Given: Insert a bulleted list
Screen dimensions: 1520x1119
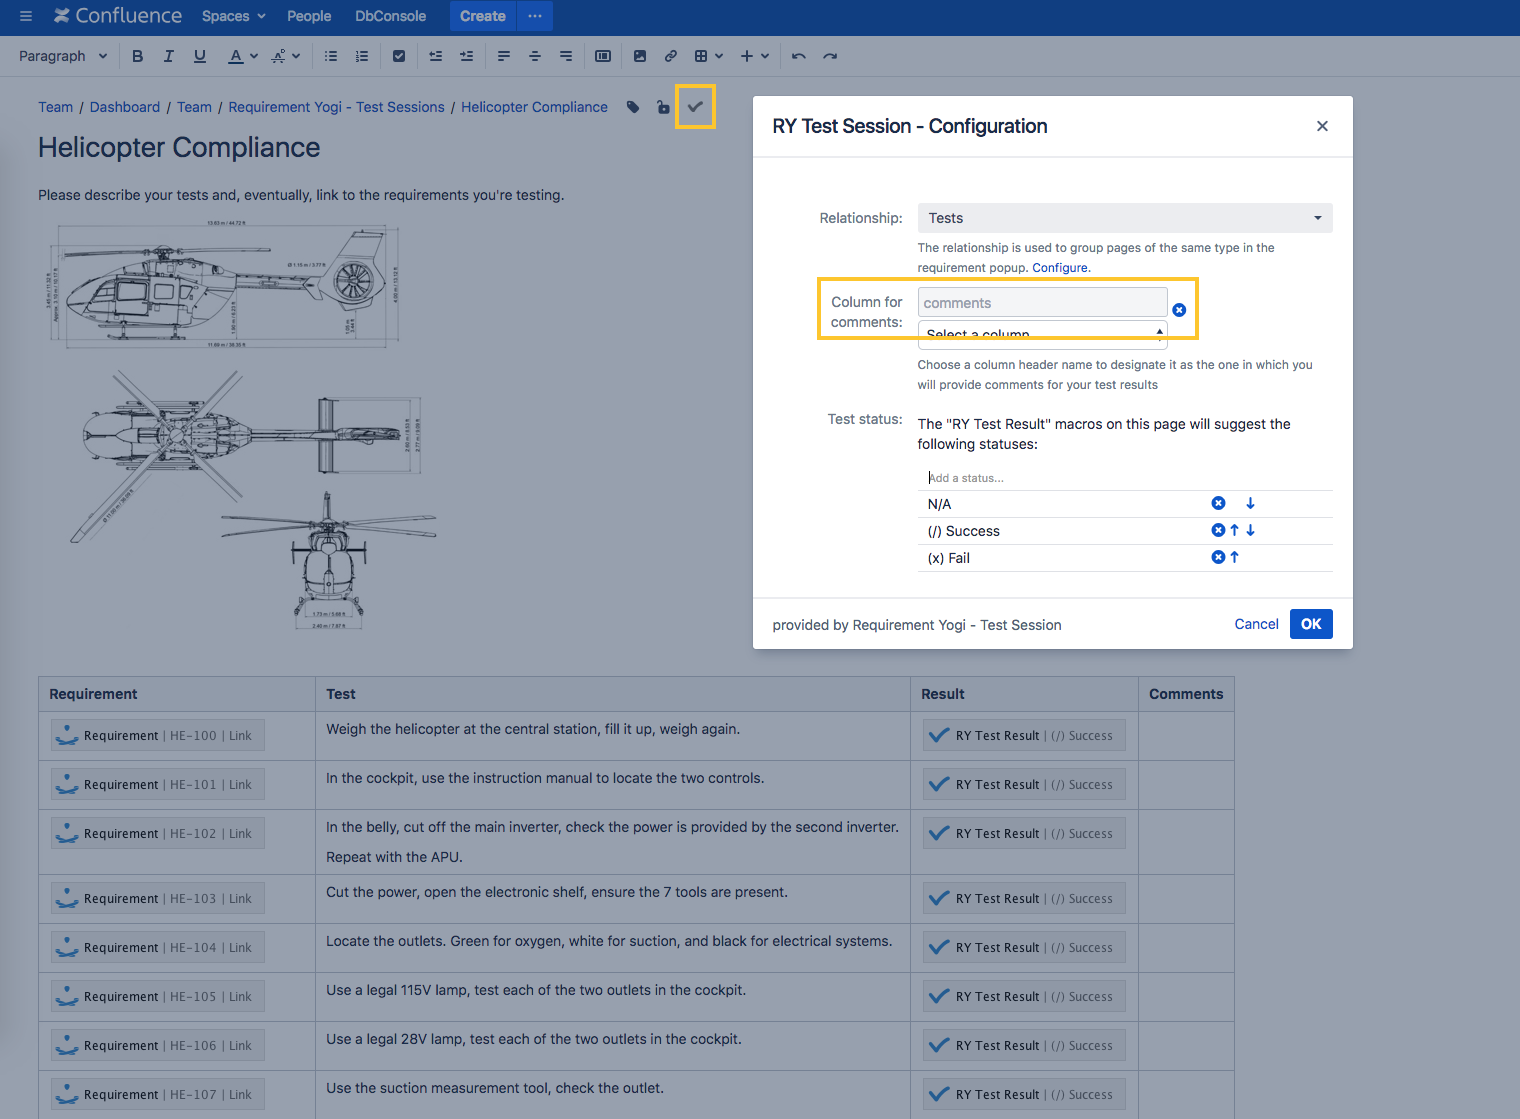Looking at the screenshot, I should click(330, 56).
